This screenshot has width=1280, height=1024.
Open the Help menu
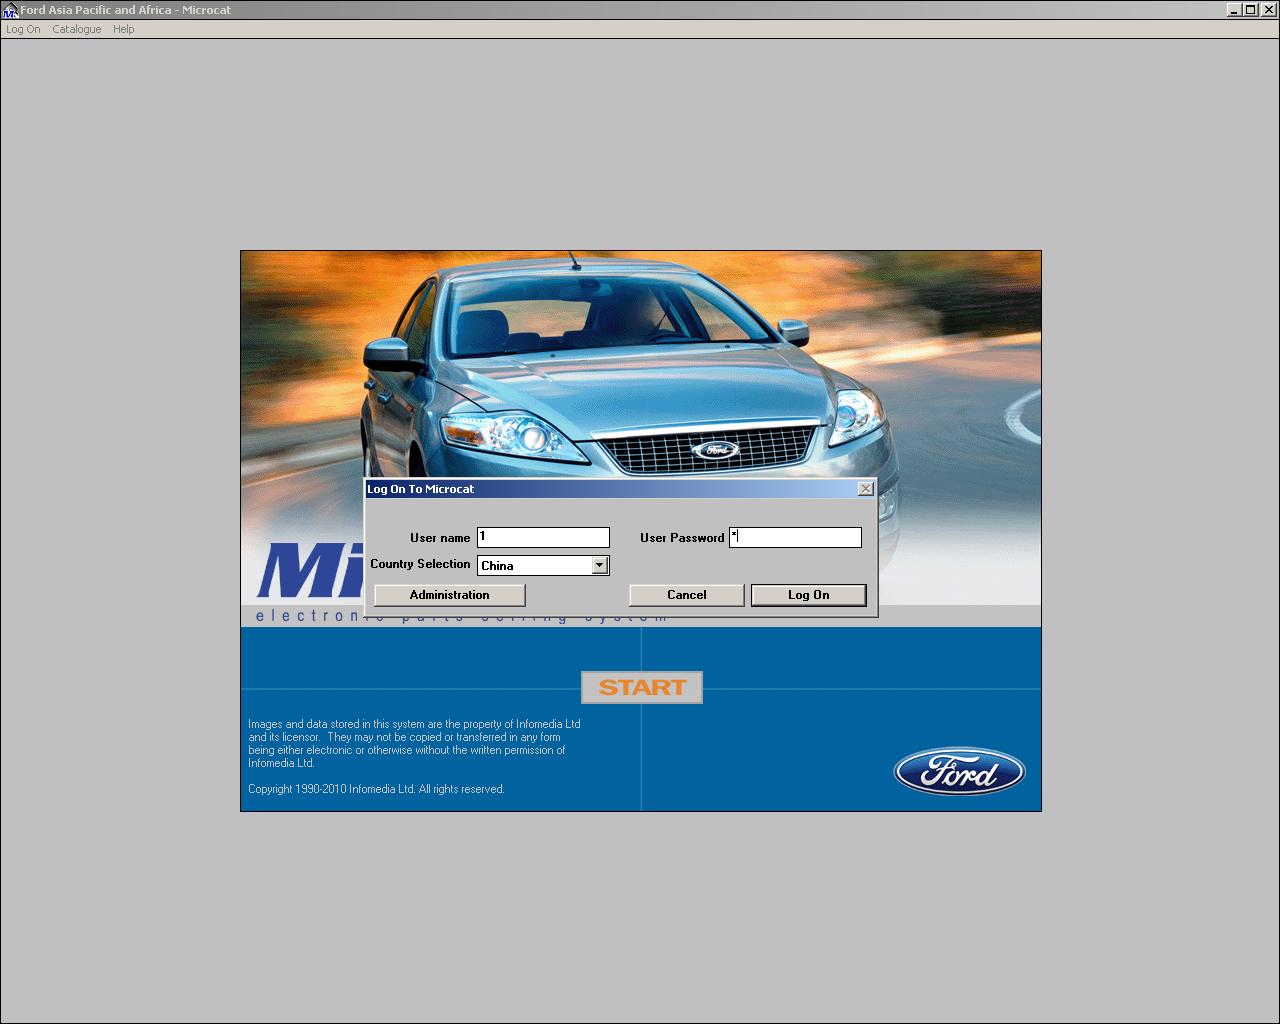[x=124, y=29]
